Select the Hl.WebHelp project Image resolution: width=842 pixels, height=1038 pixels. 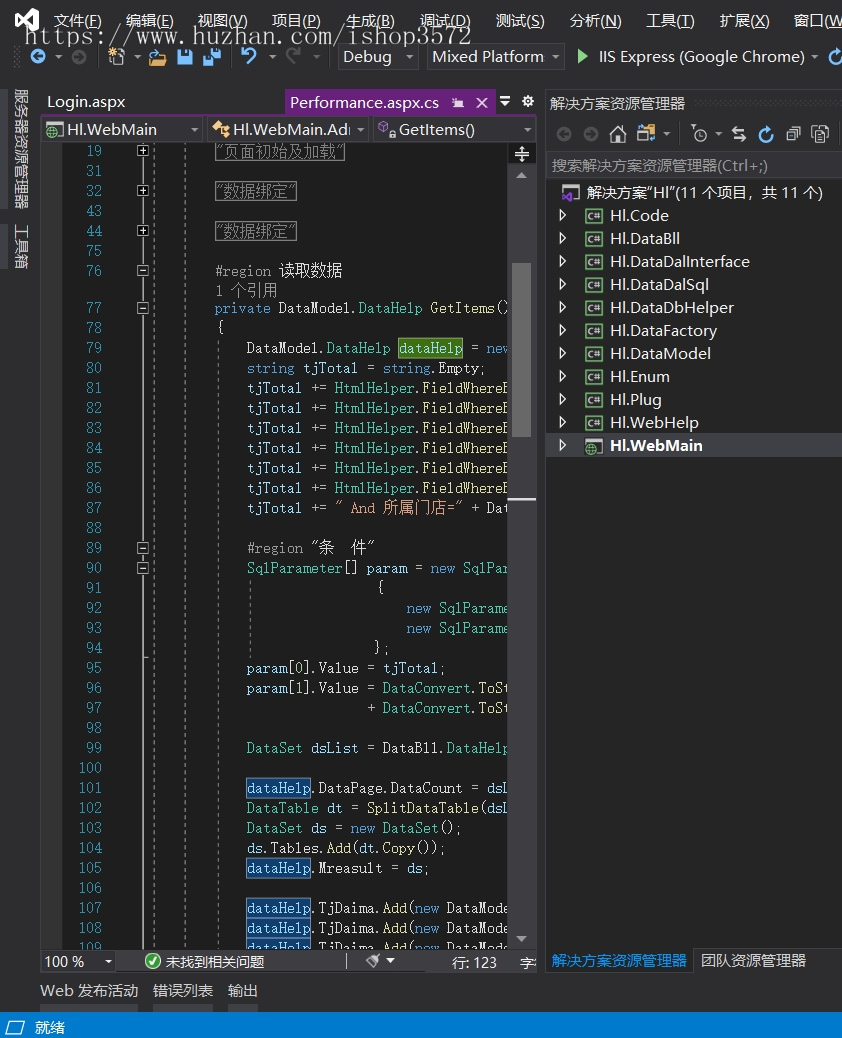654,422
